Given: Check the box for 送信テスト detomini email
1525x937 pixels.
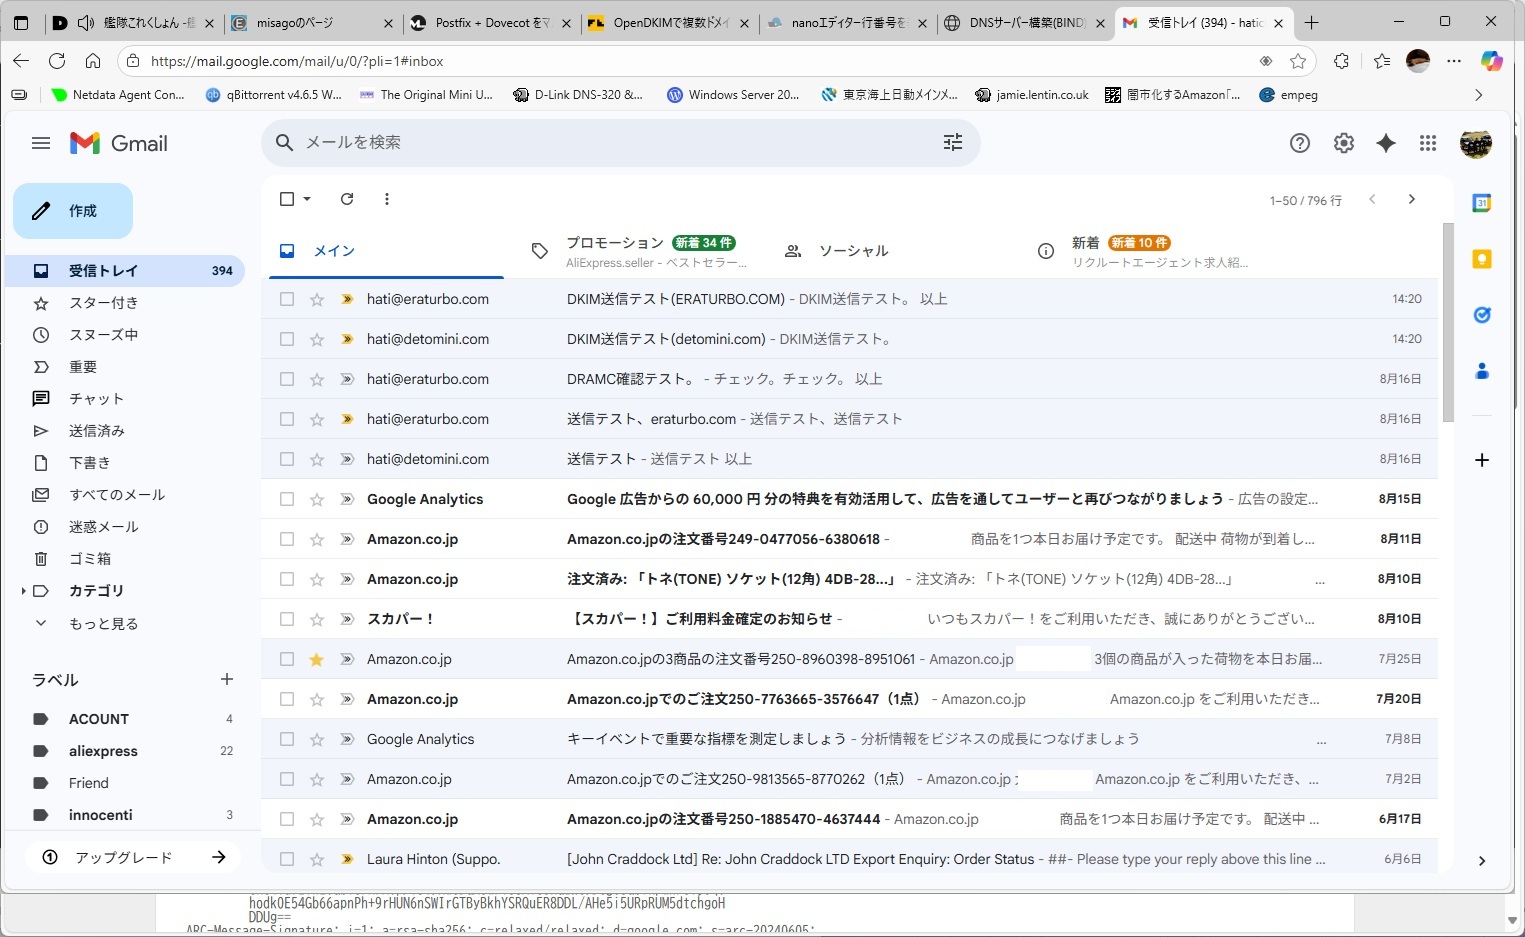Looking at the screenshot, I should tap(287, 459).
